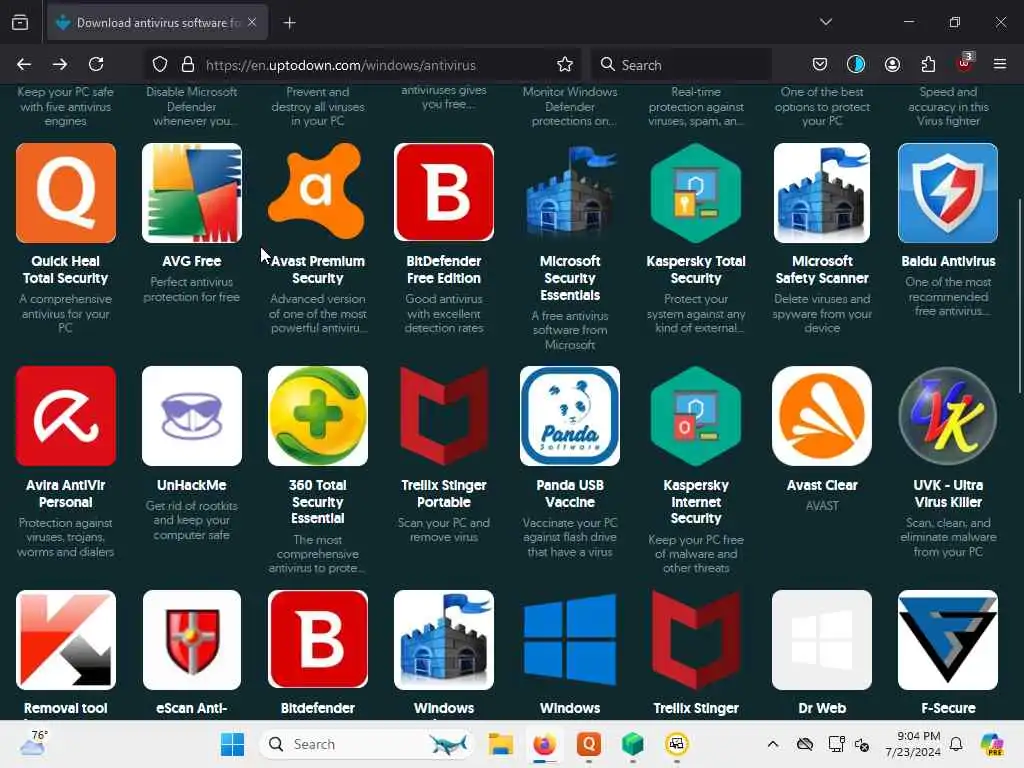Open the AVG Free title link
1024x768 pixels.
click(191, 261)
